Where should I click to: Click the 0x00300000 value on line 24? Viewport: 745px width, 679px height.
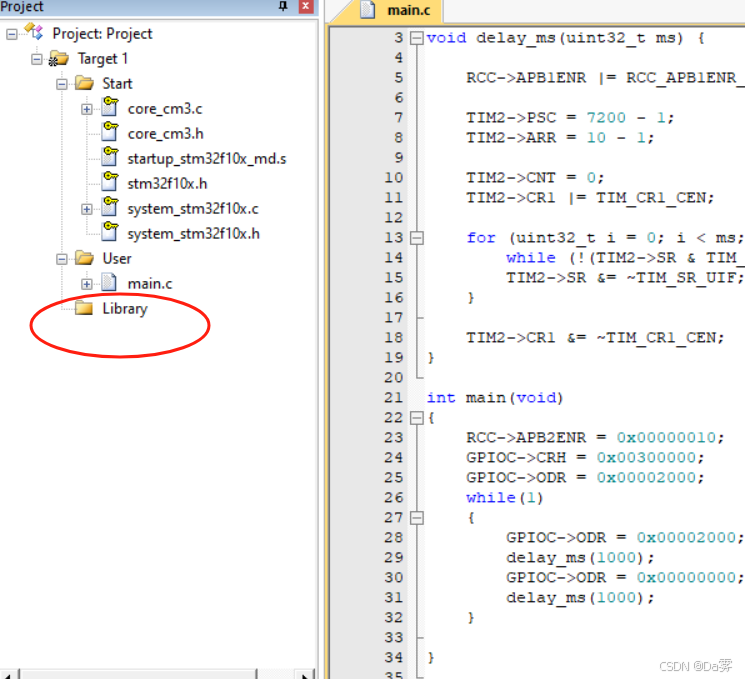point(646,458)
